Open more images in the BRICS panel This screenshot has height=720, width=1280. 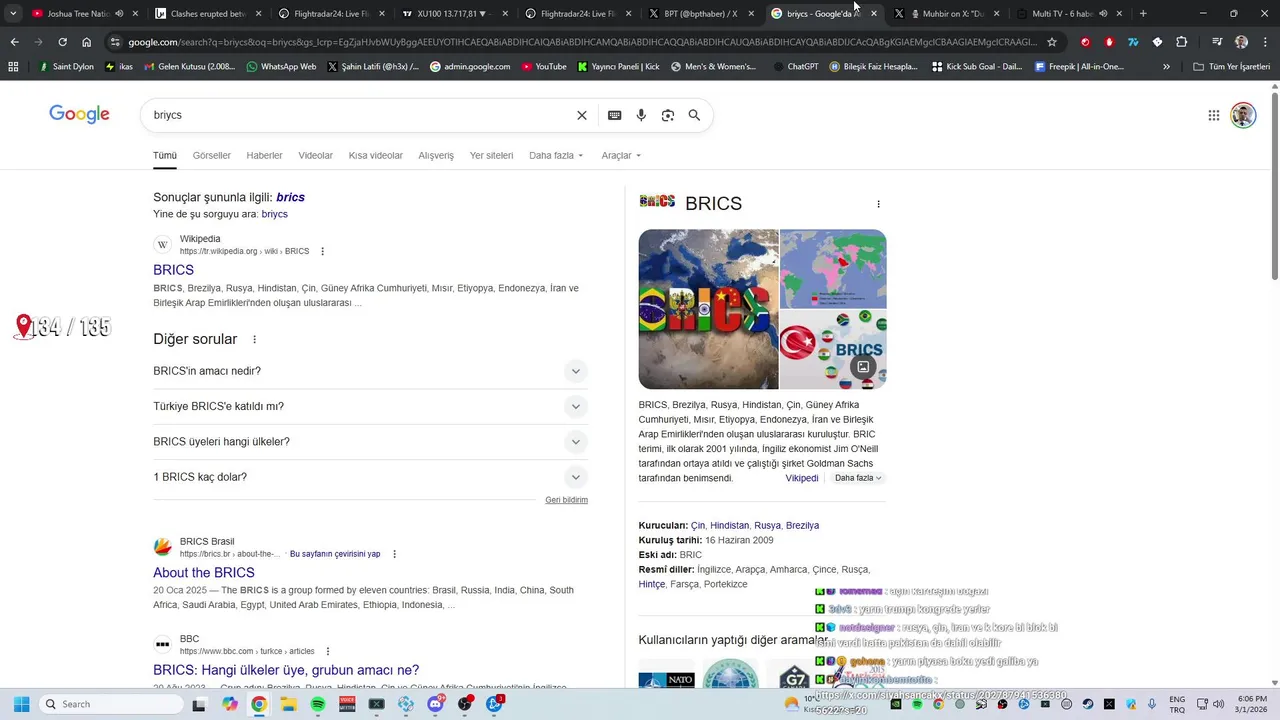tap(863, 367)
